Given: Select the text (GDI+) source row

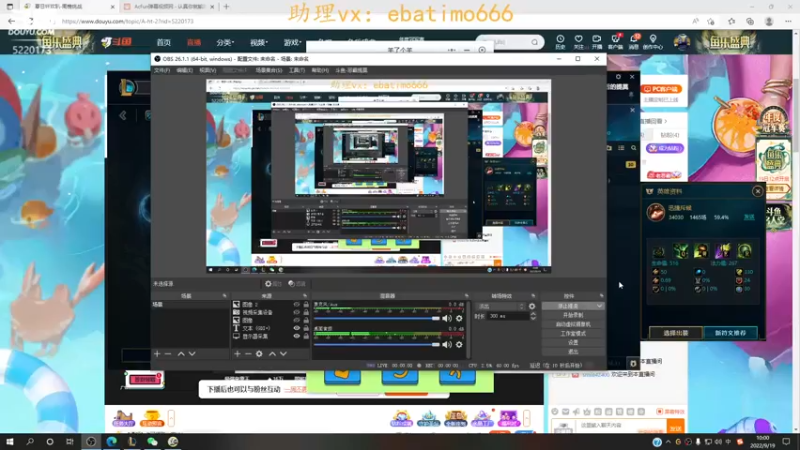Looking at the screenshot, I should pos(270,328).
